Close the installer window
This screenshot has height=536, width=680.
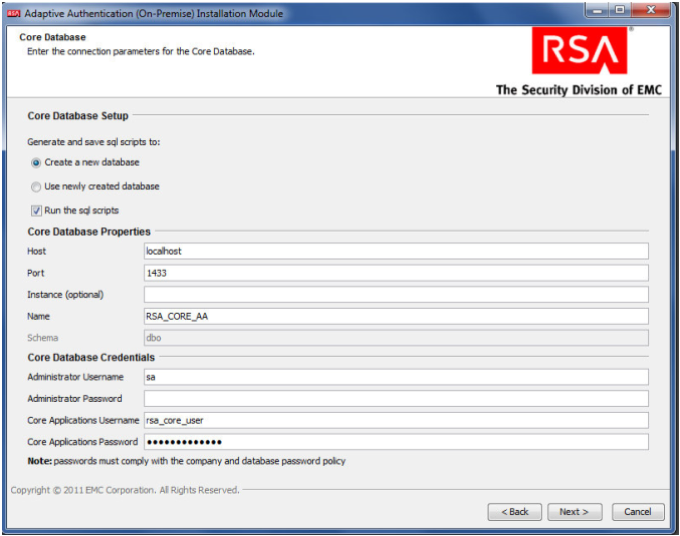[651, 10]
